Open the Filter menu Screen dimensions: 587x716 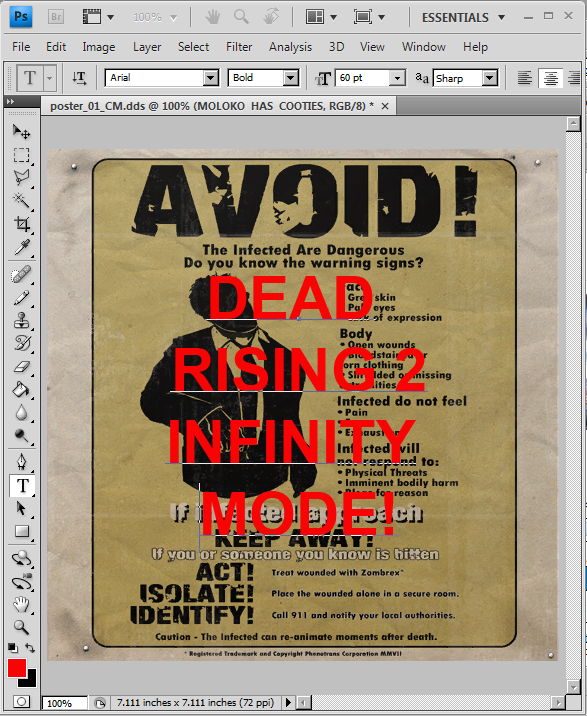(x=239, y=47)
